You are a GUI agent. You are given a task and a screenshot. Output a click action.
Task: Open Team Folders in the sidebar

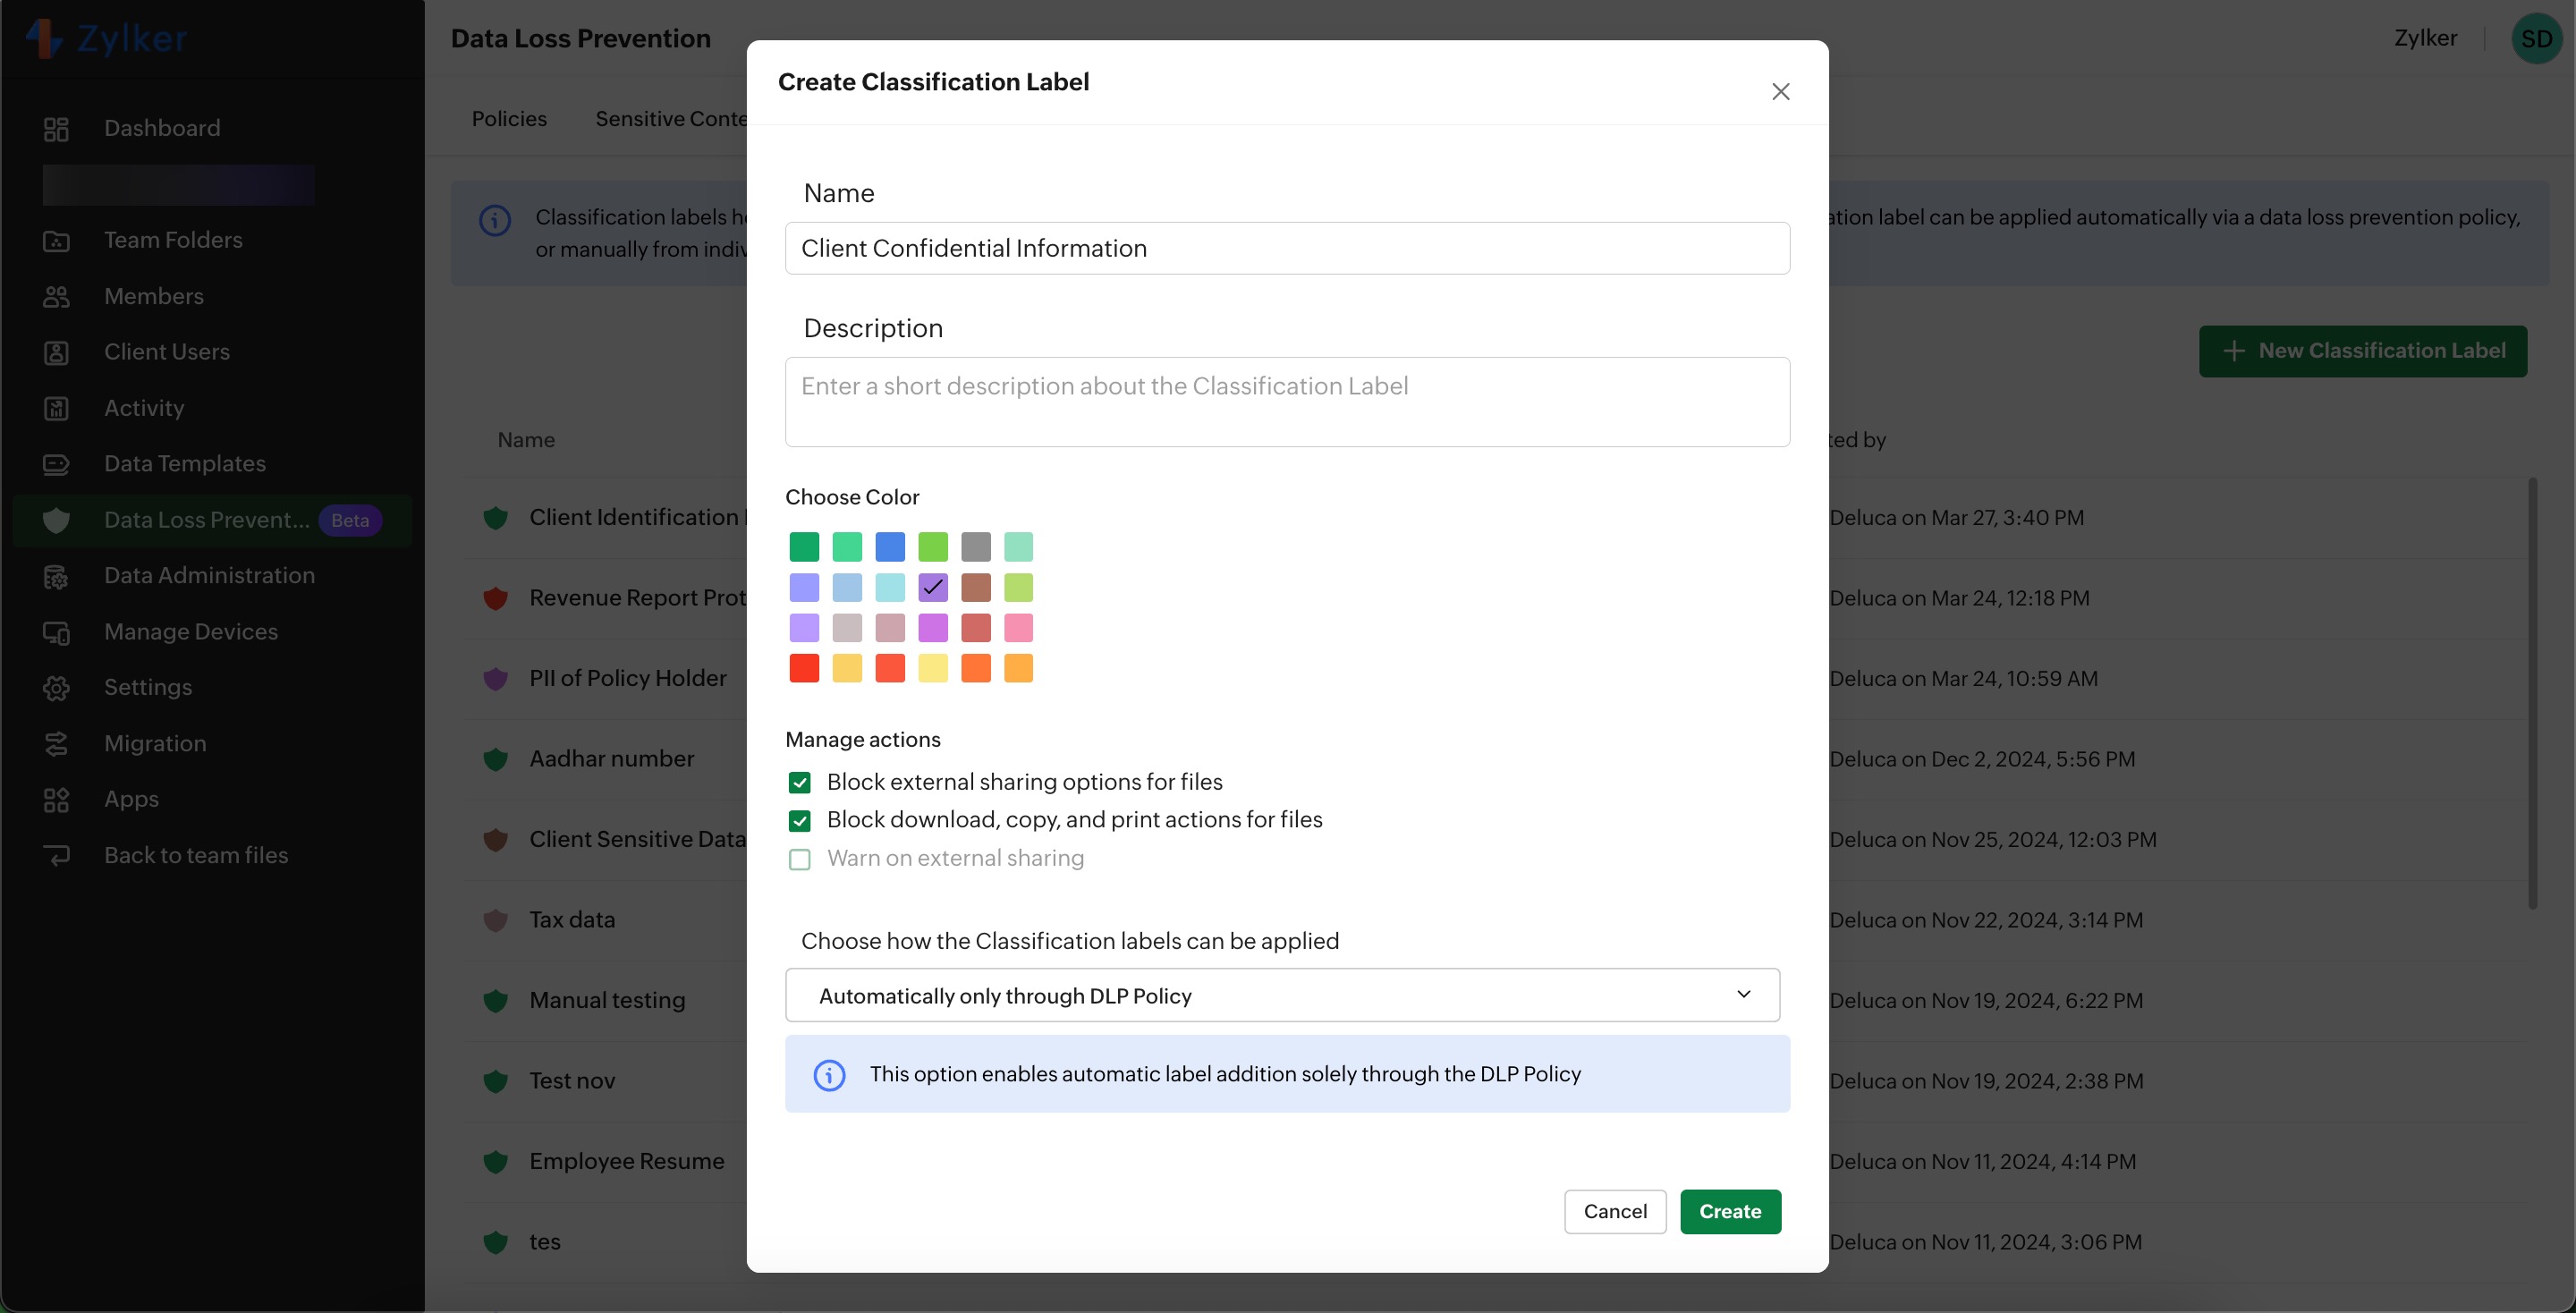click(x=173, y=240)
